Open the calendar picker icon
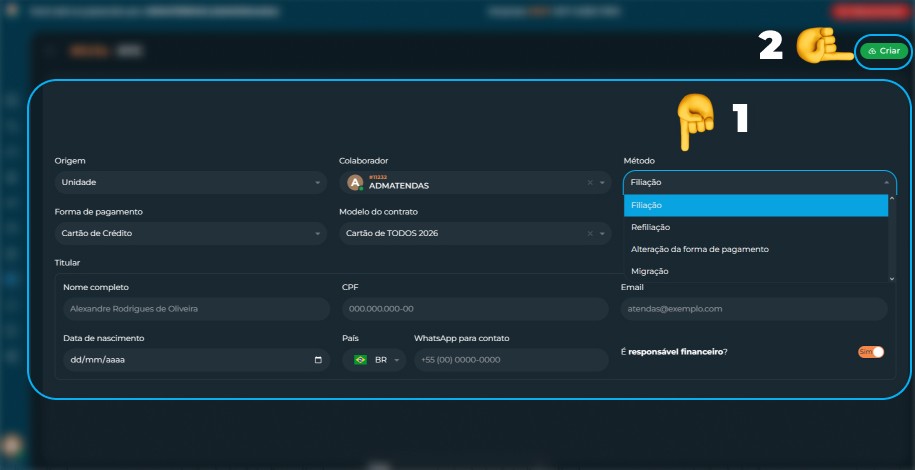Screen dimensions: 915x470 318,360
